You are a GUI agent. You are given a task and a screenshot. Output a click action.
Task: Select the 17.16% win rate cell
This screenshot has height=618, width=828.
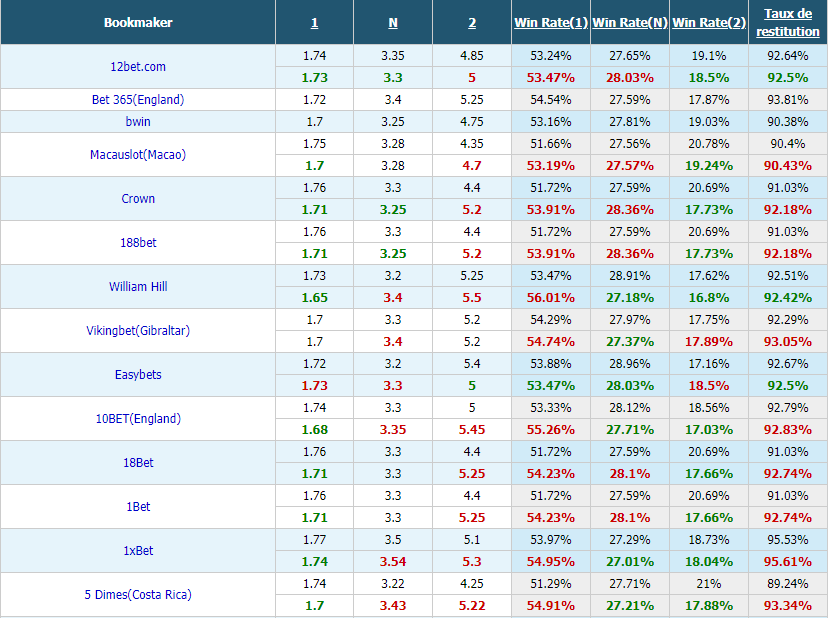pyautogui.click(x=709, y=363)
